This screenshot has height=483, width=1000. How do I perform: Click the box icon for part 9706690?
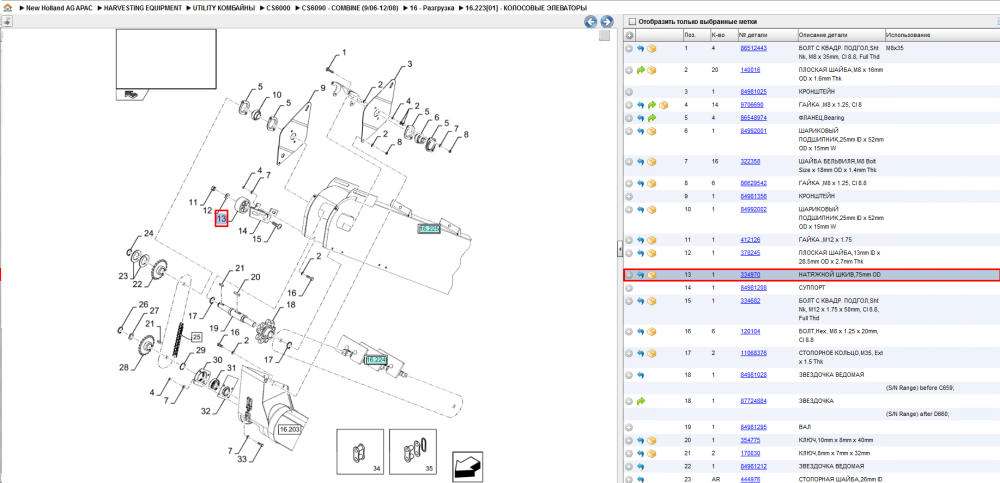coord(663,105)
